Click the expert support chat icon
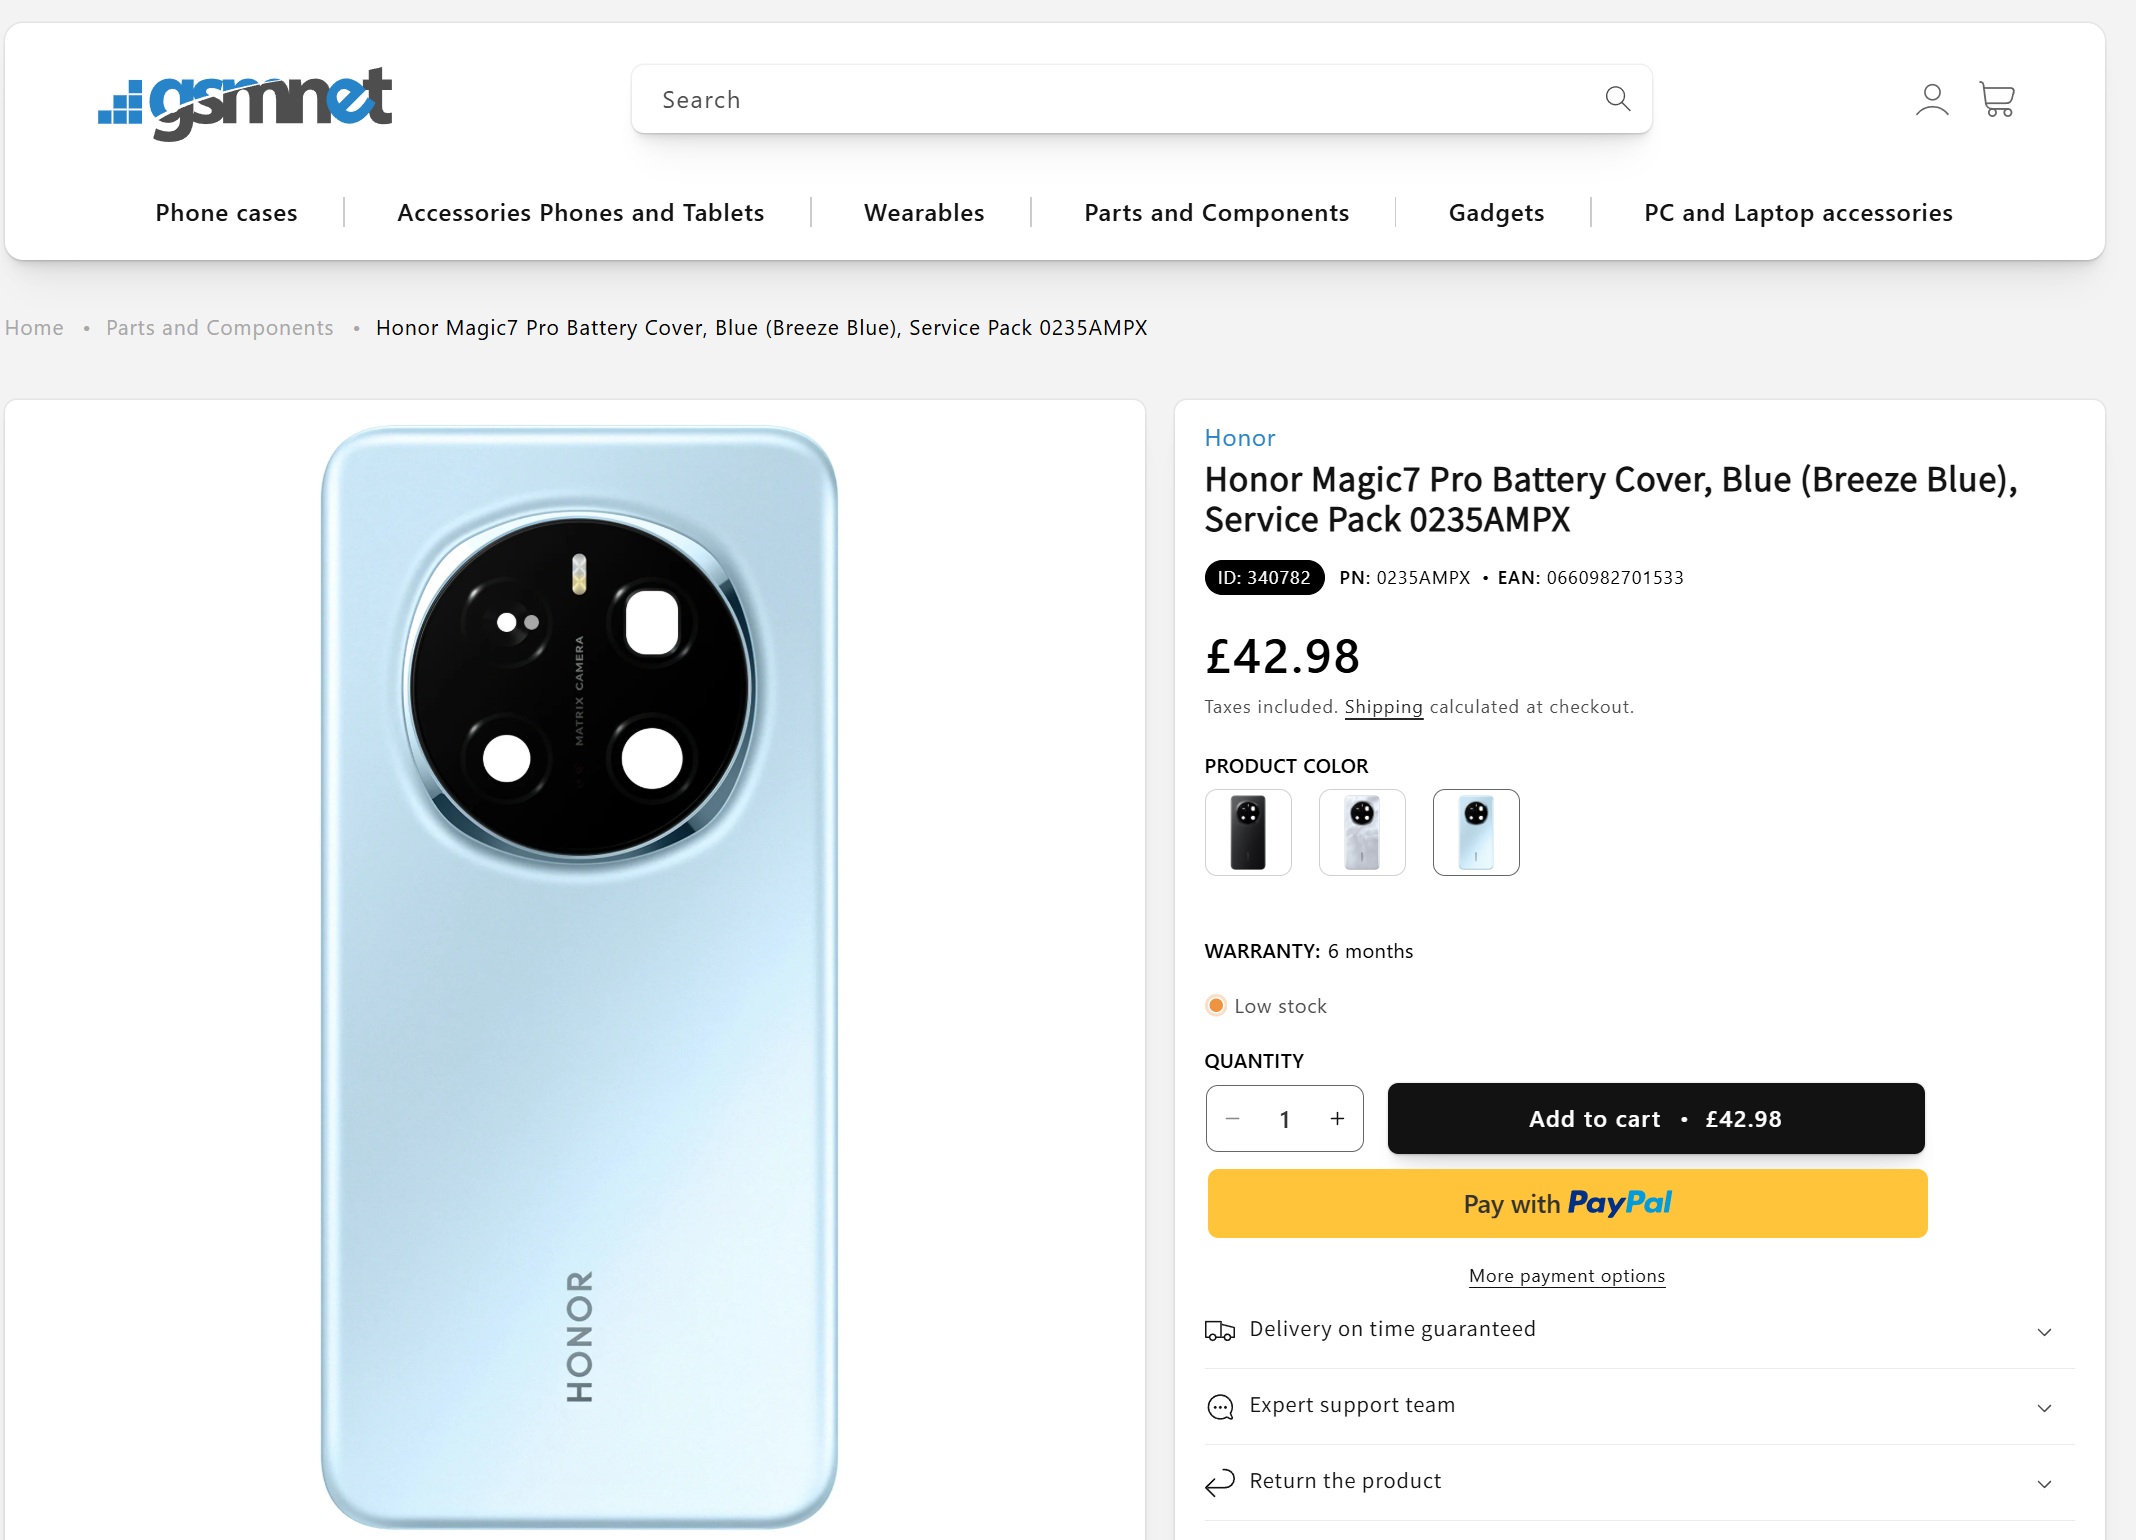This screenshot has width=2136, height=1540. coord(1220,1407)
